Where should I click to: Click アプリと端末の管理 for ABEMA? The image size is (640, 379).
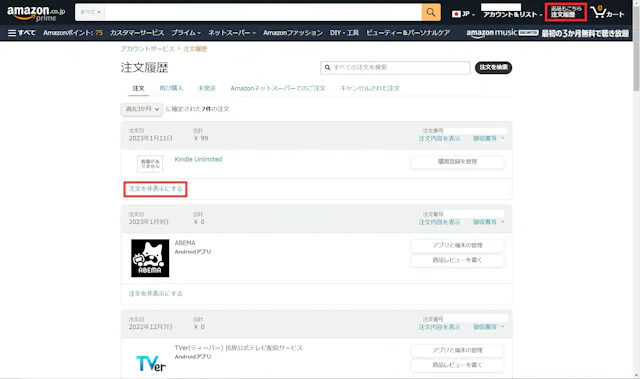point(457,245)
